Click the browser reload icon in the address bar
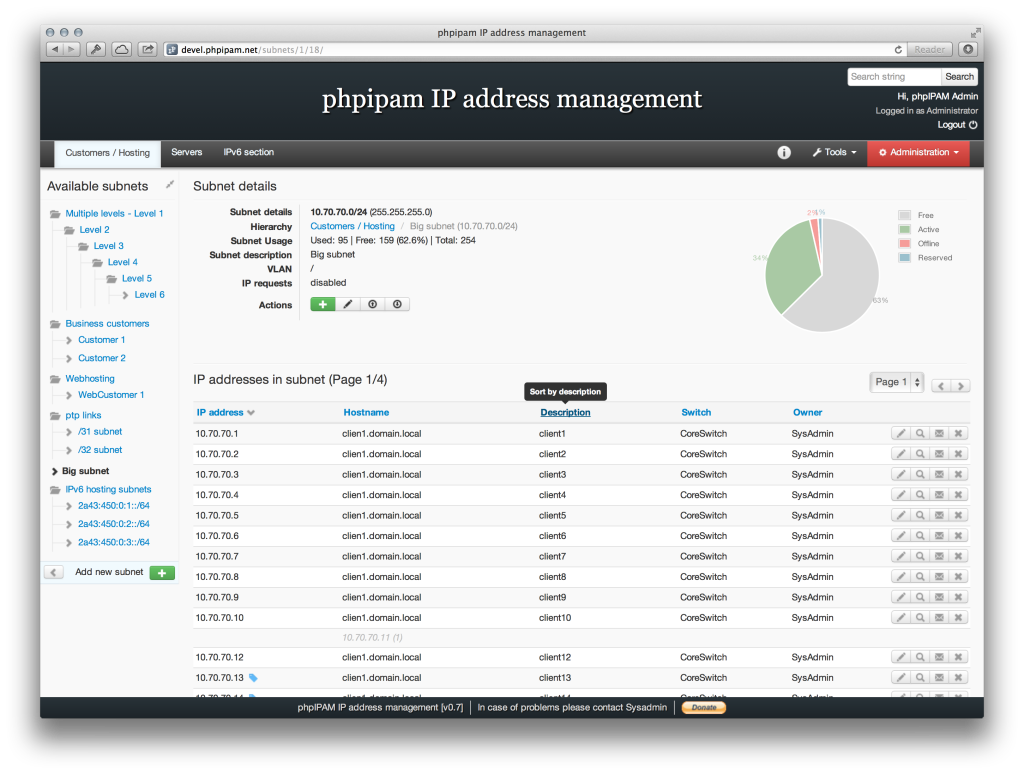 (x=899, y=50)
